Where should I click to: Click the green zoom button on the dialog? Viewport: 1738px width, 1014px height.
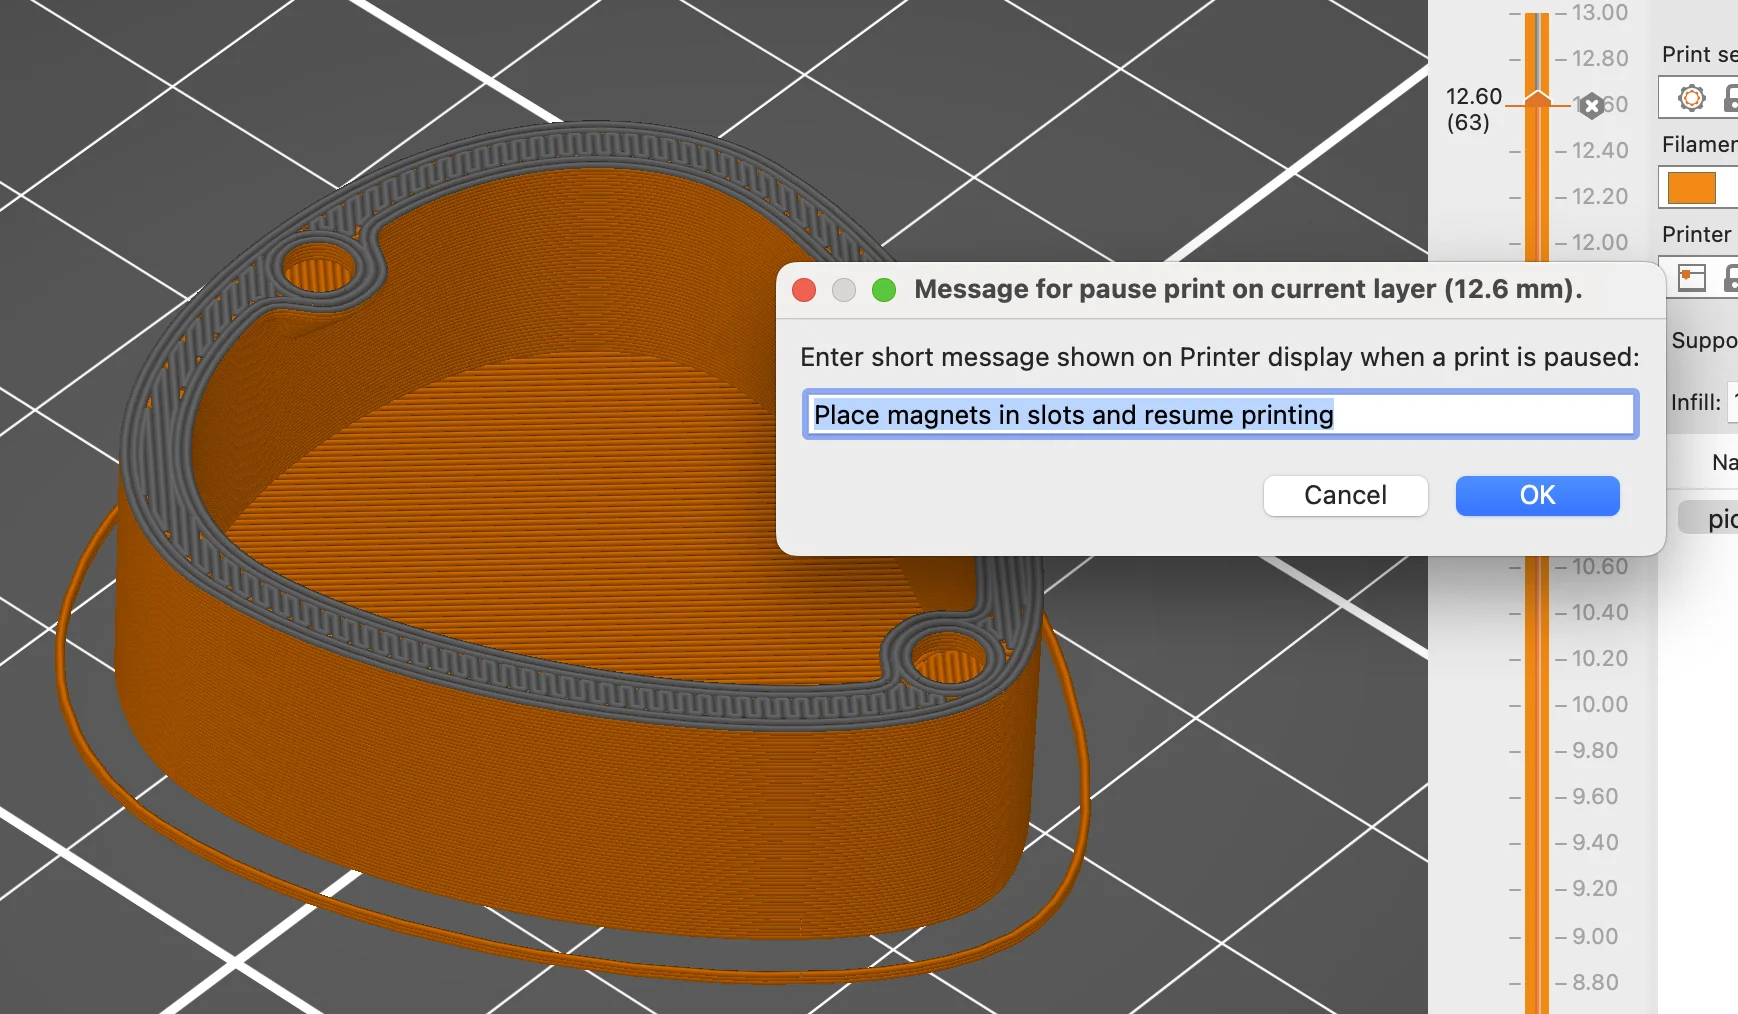point(883,290)
